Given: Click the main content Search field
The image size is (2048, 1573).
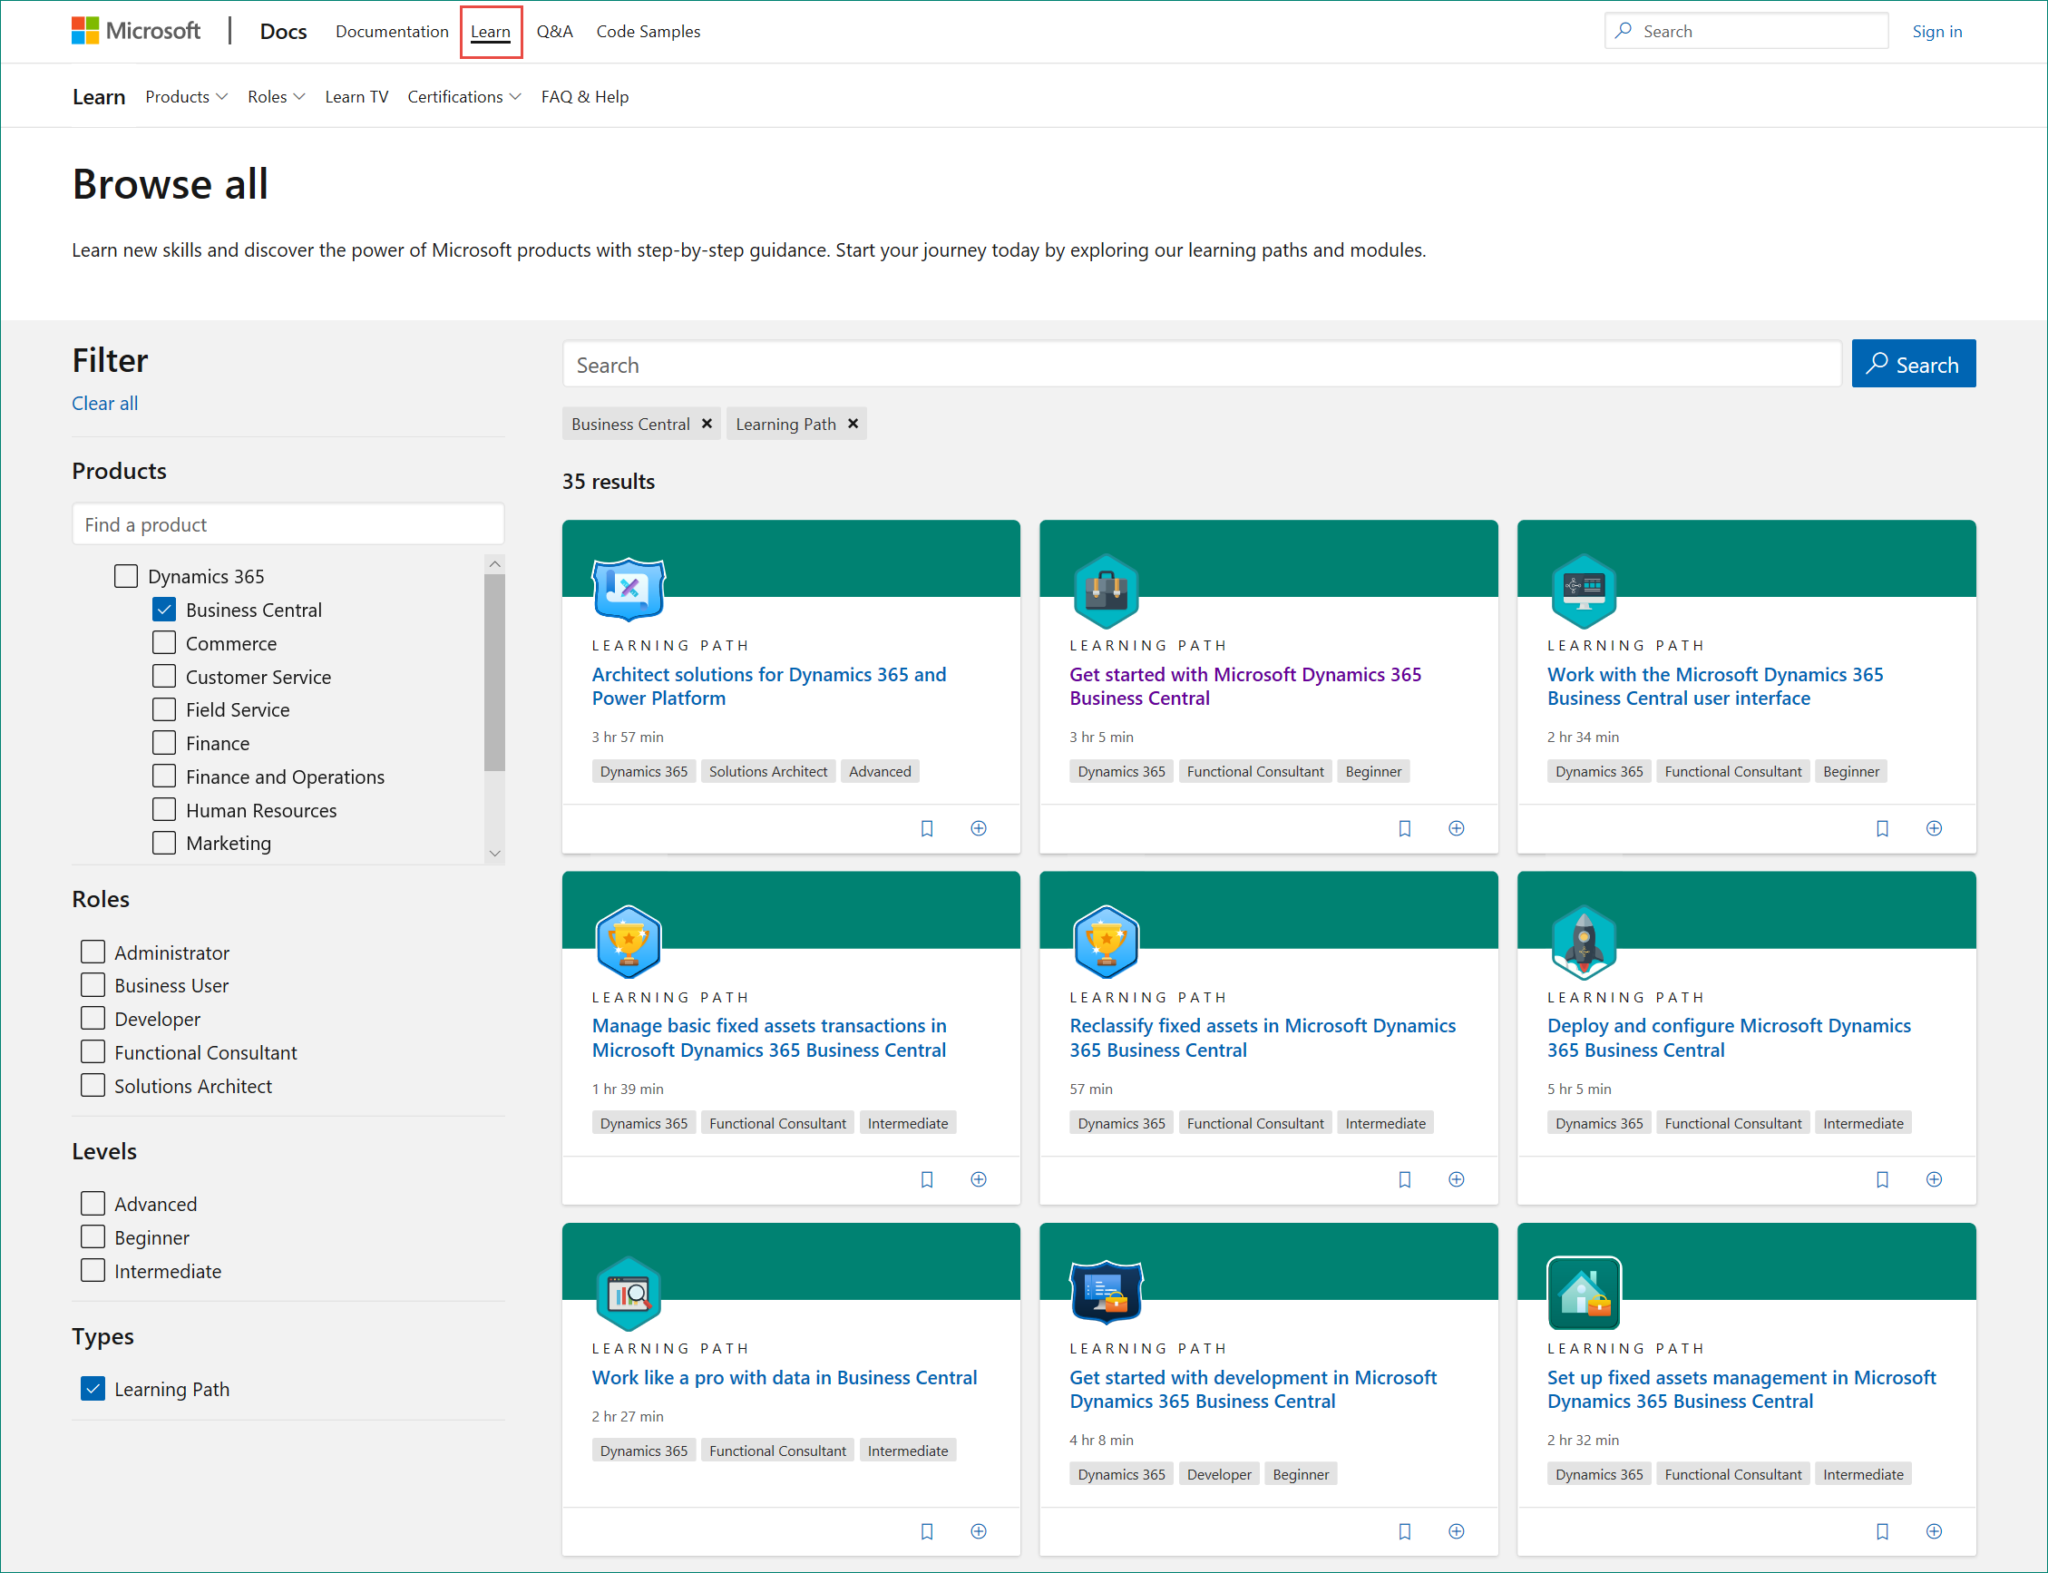Looking at the screenshot, I should click(x=1201, y=364).
